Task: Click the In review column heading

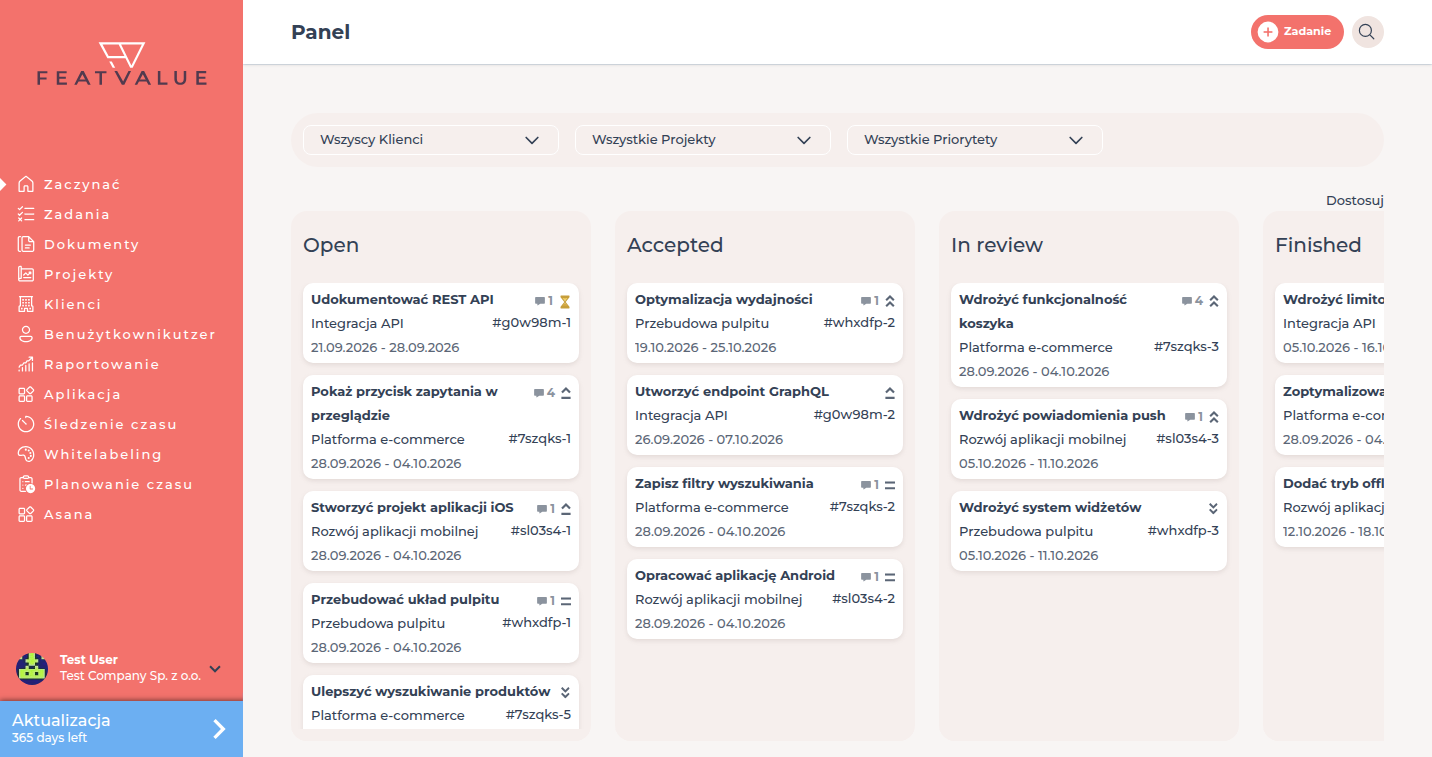Action: pos(997,245)
